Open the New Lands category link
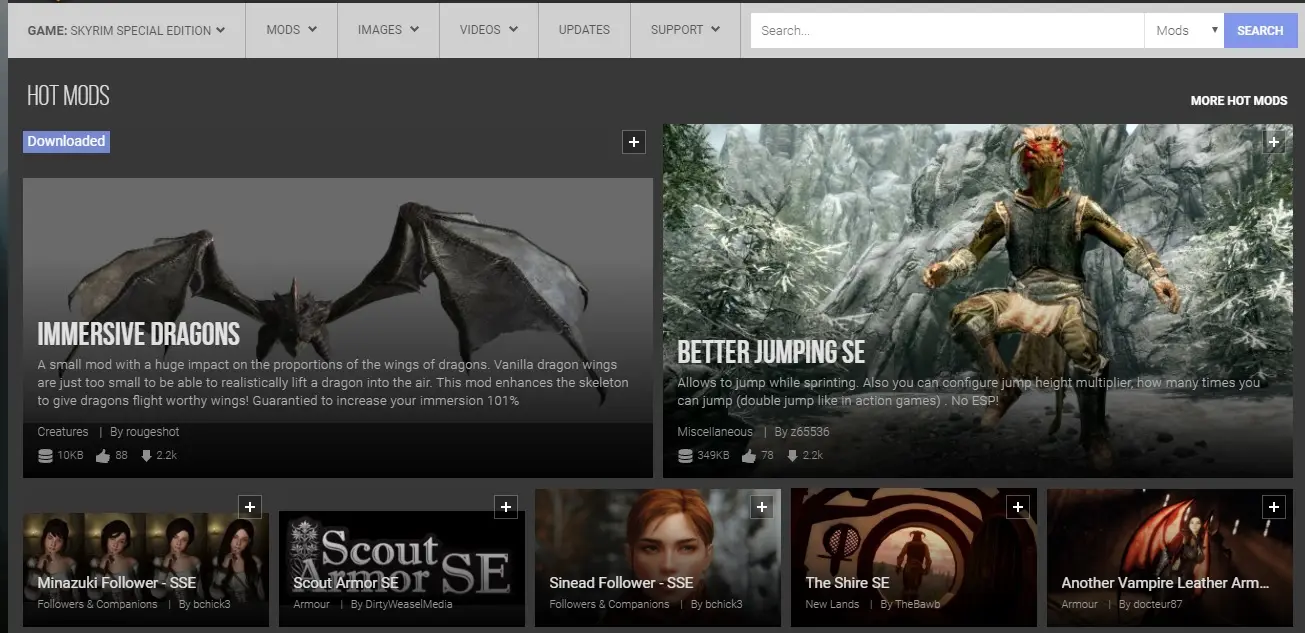Screen dimensions: 1305x633 click(x=832, y=604)
